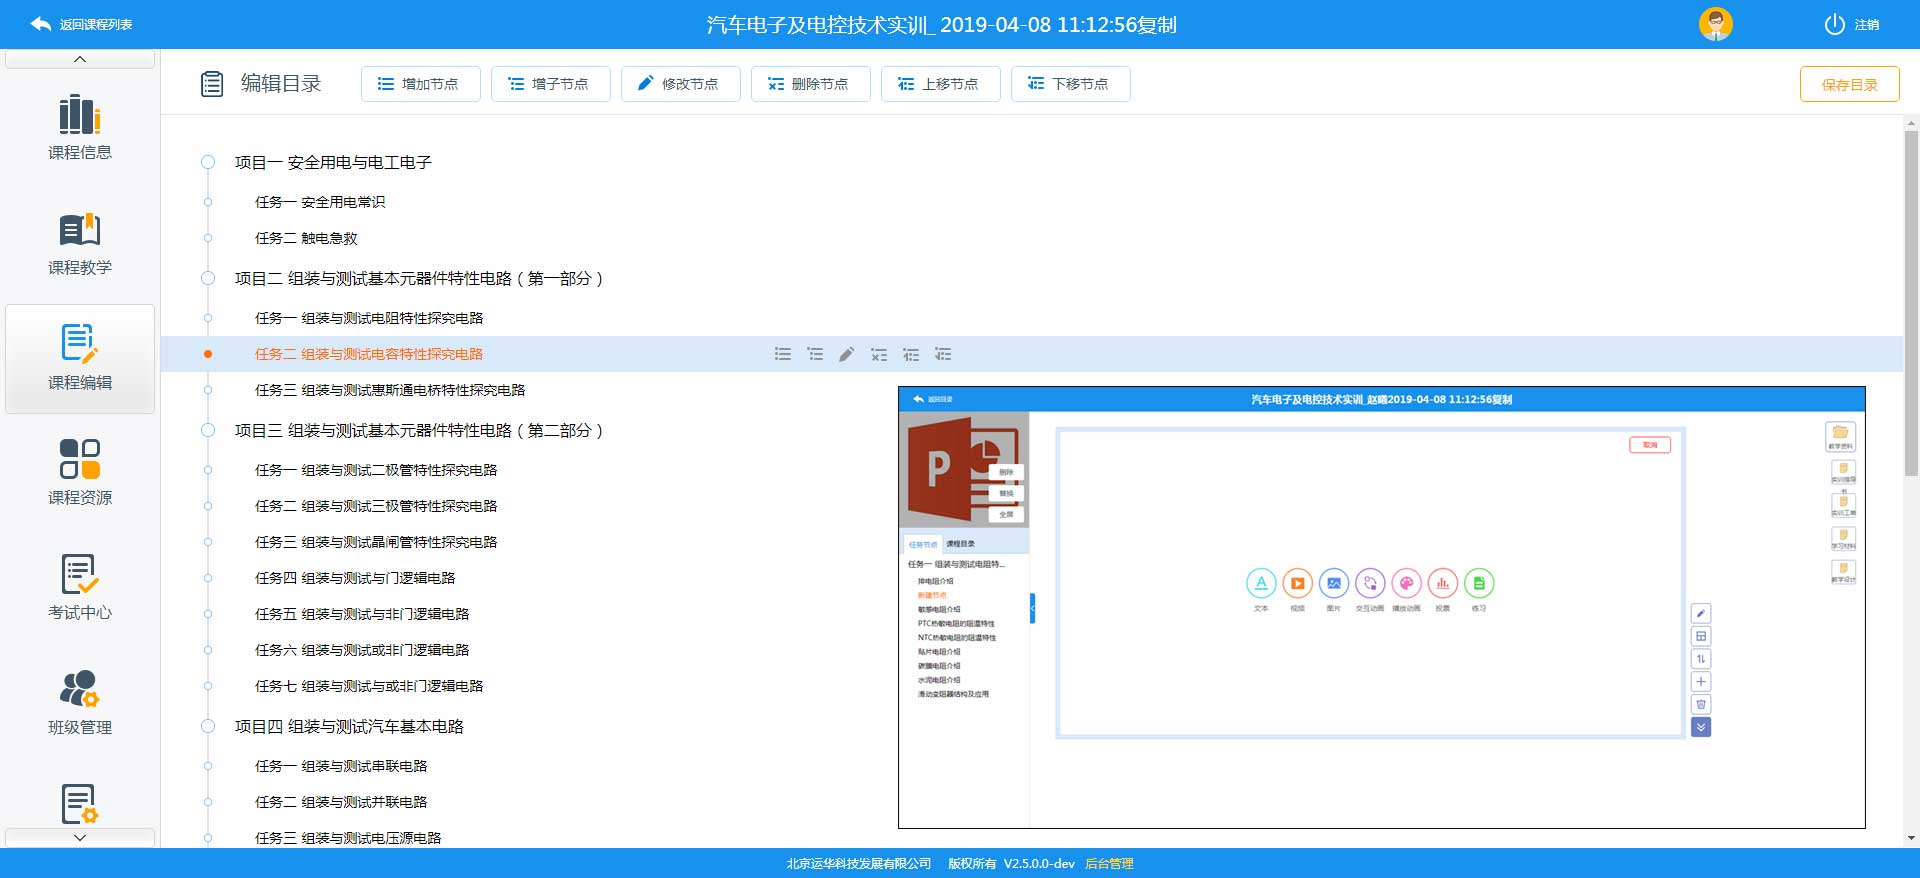Open 课程教学 in the left sidebar
The image size is (1920, 878).
(80, 243)
